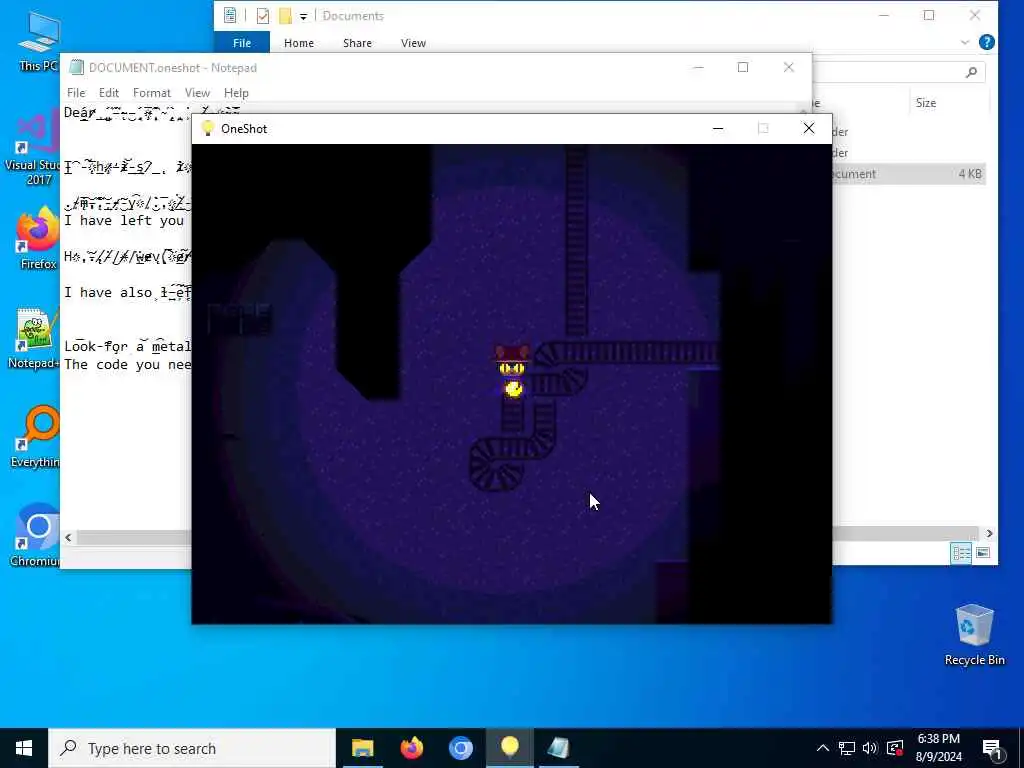Open File Explorer from the taskbar
The width and height of the screenshot is (1024, 768).
tap(362, 748)
